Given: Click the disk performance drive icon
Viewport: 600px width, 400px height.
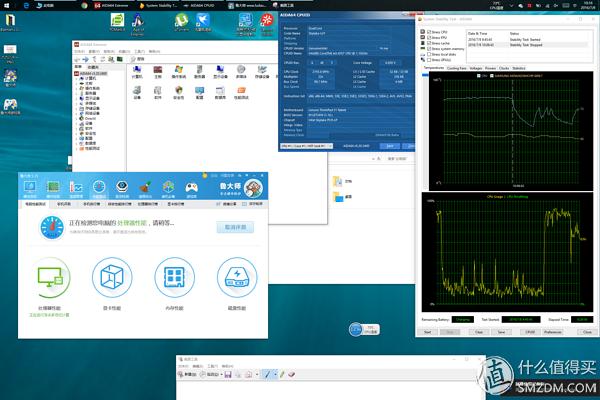Looking at the screenshot, I should 237,278.
